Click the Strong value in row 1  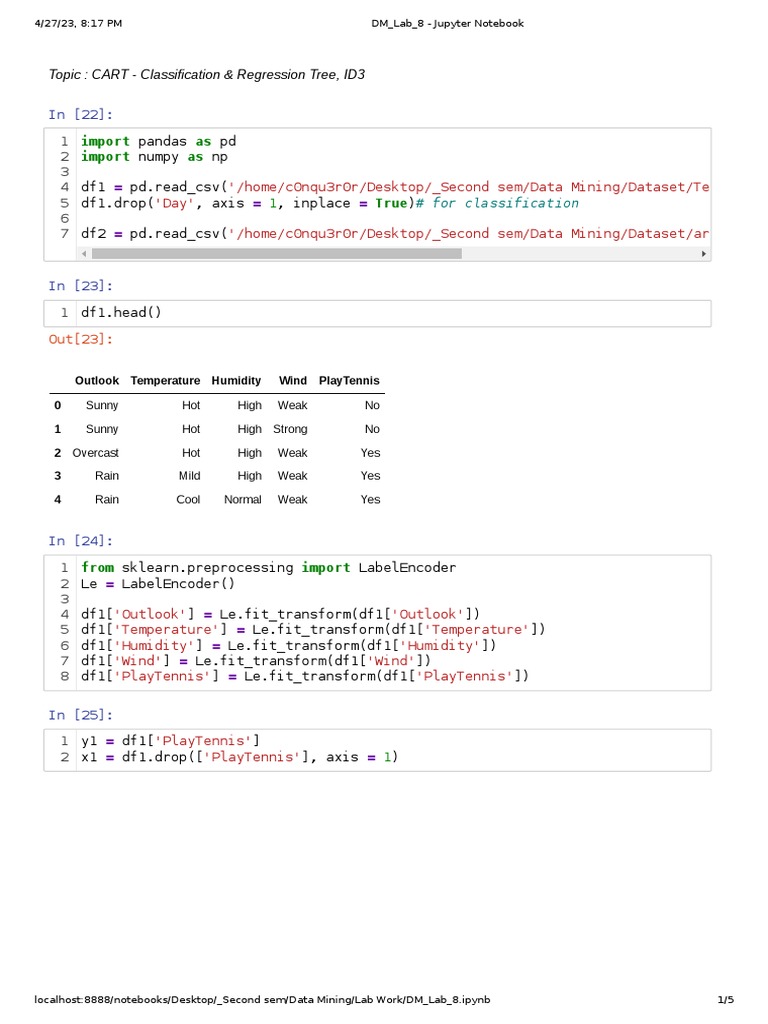click(x=290, y=429)
